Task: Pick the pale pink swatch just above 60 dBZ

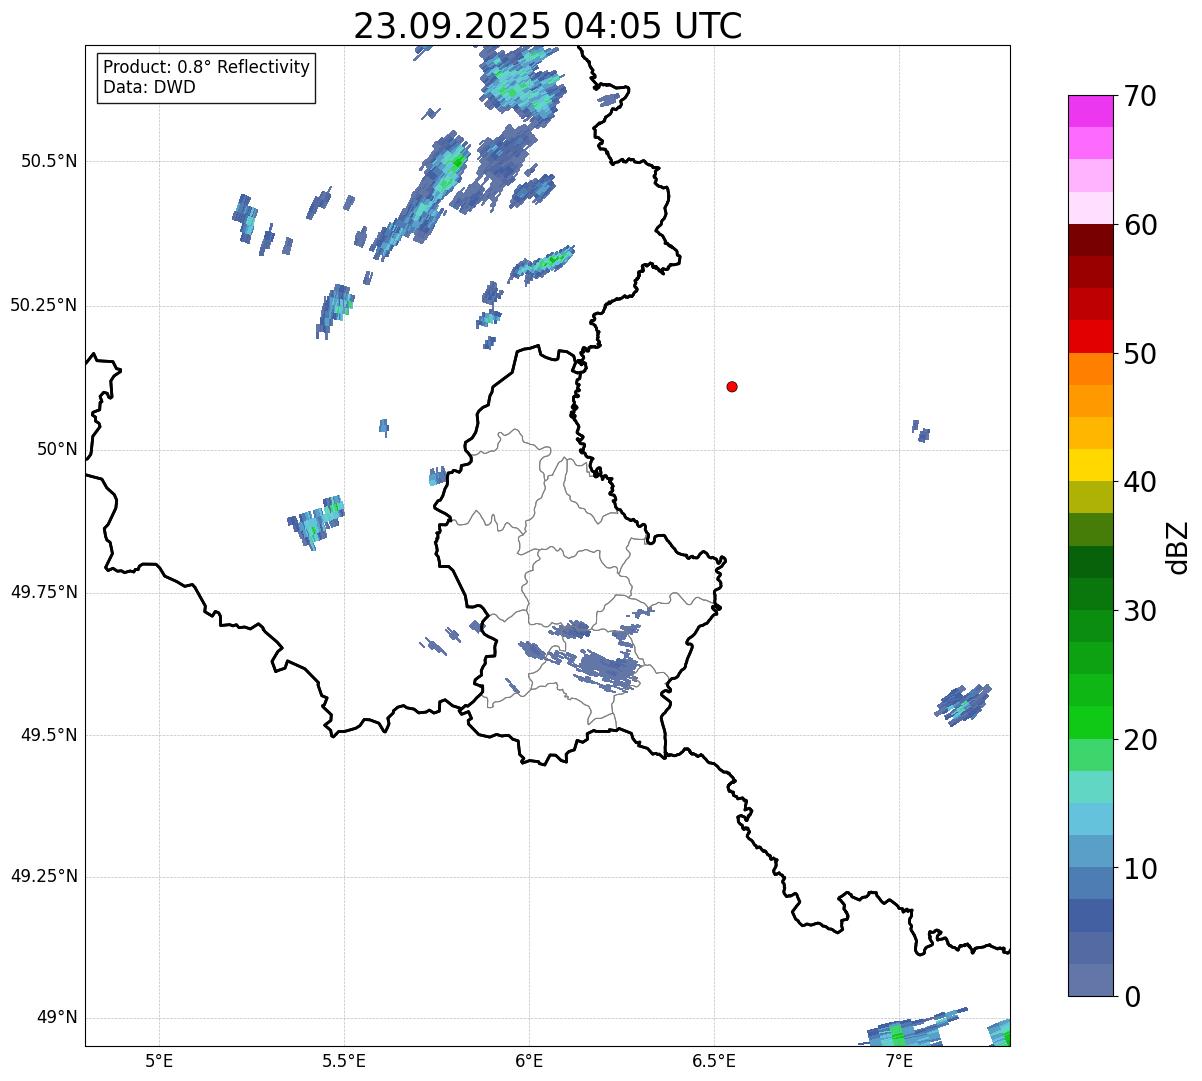Action: 1090,208
